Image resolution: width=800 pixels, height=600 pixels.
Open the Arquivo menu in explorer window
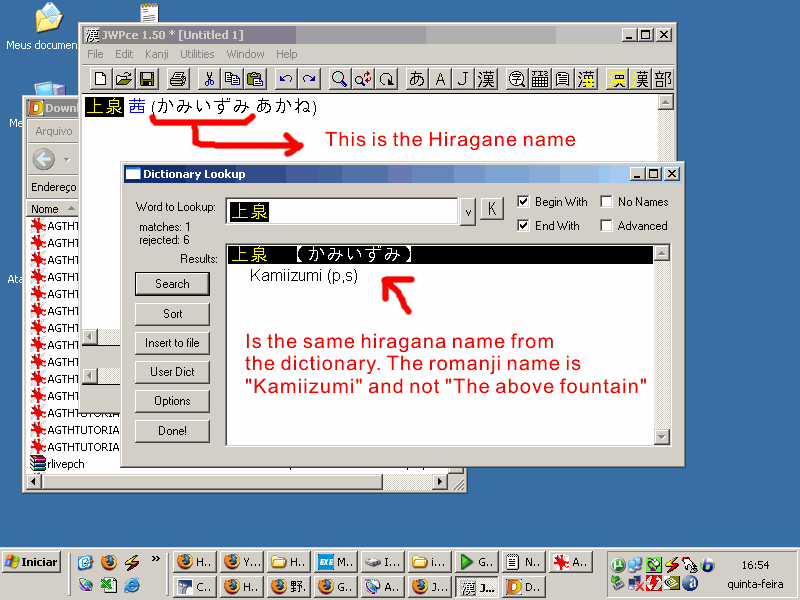click(54, 131)
